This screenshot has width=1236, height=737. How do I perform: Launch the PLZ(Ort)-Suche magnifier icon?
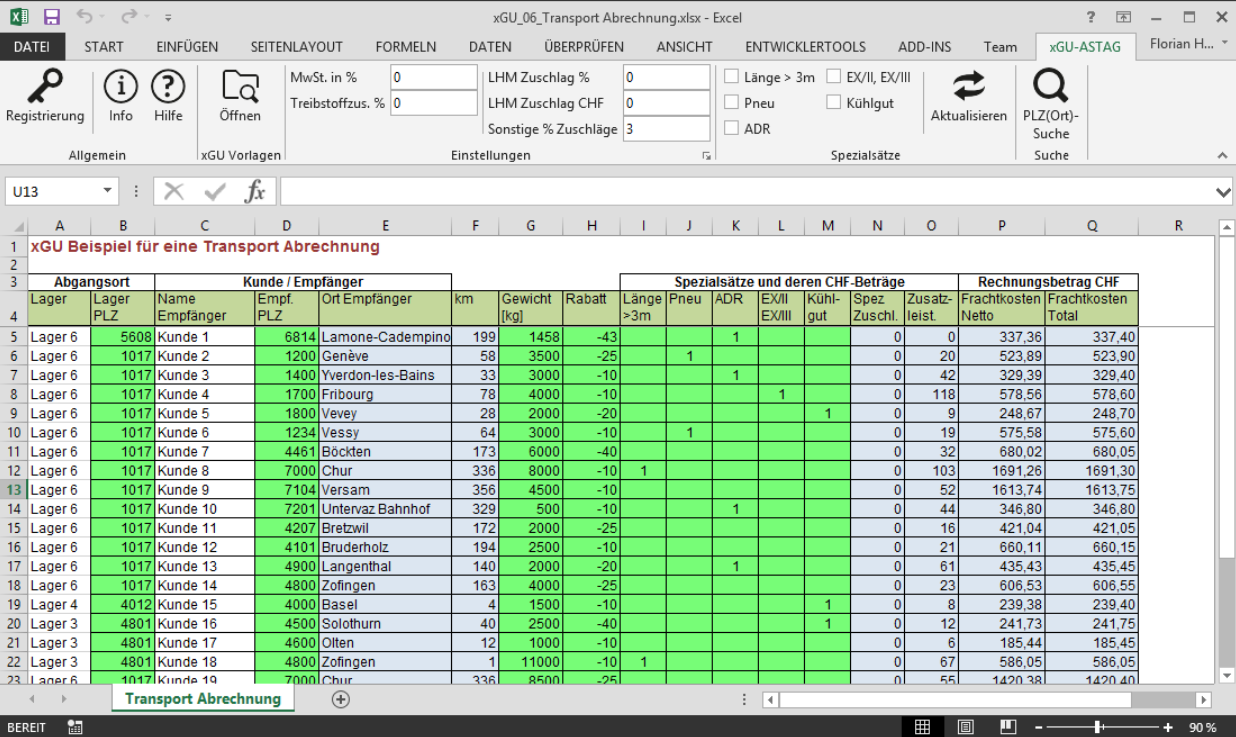tap(1050, 86)
